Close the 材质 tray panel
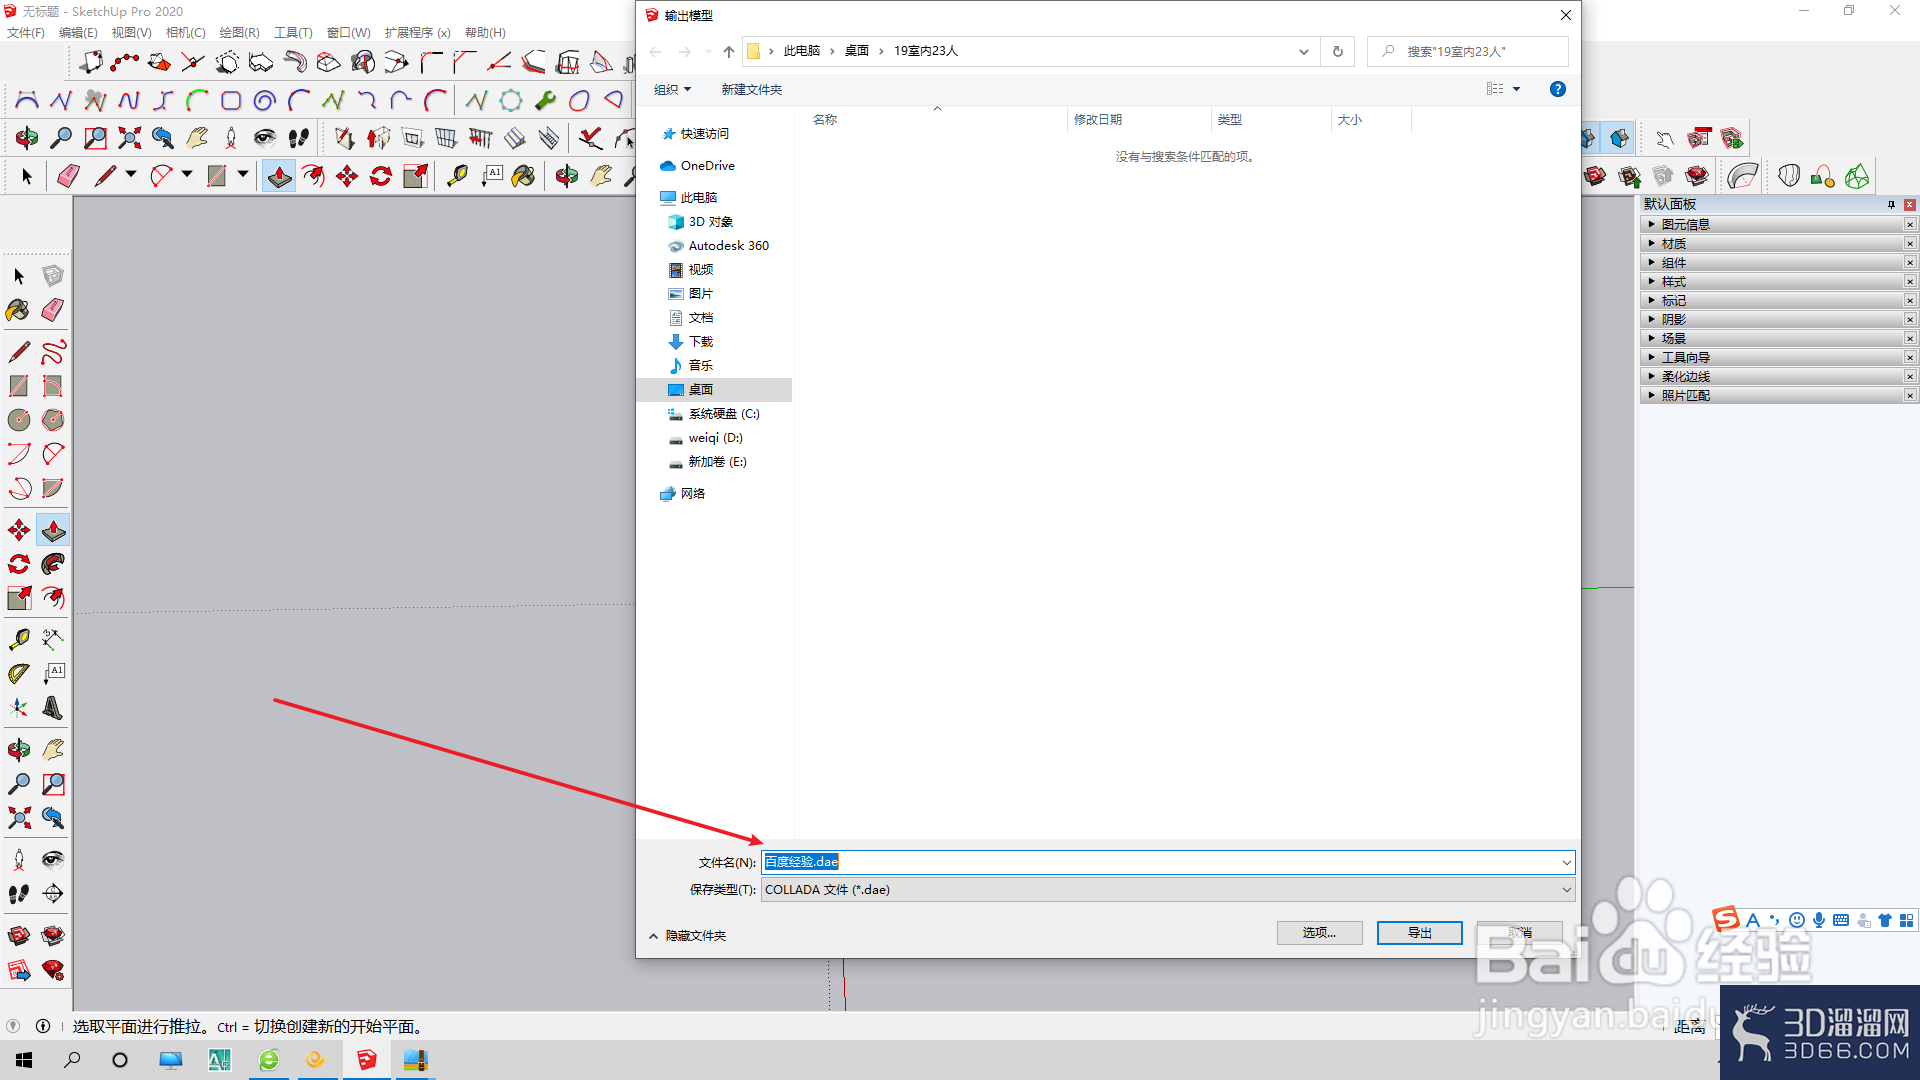The width and height of the screenshot is (1920, 1080). 1909,244
